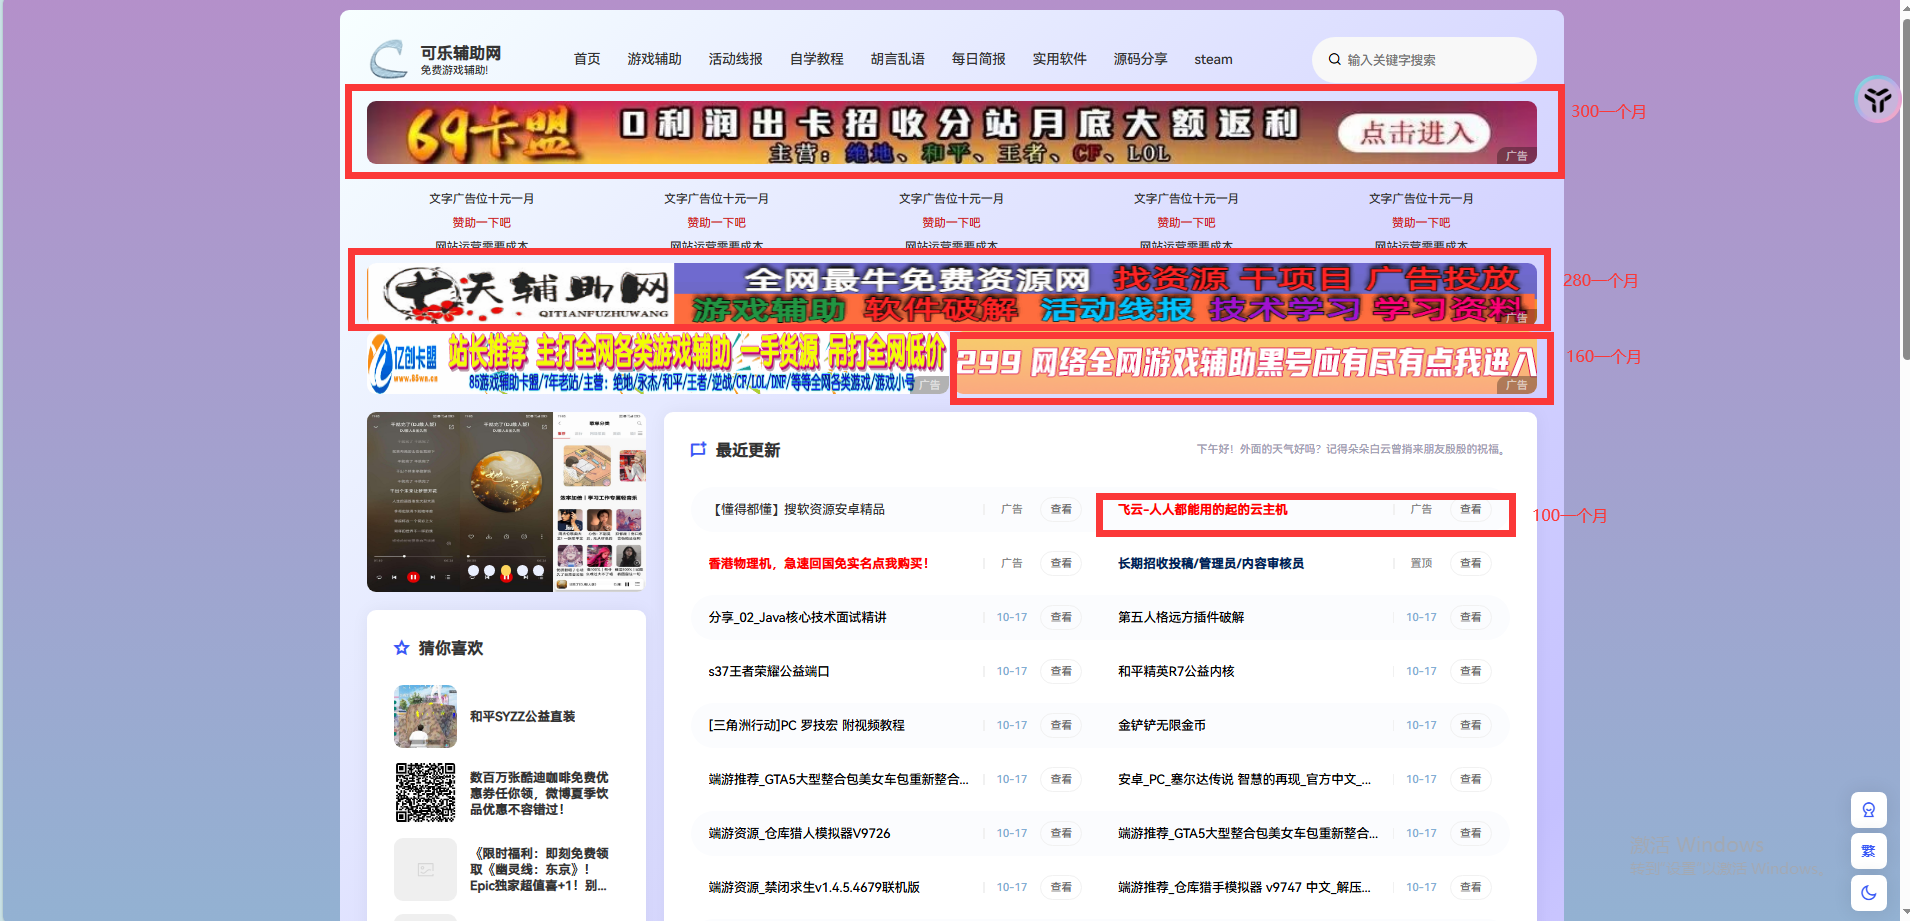Open 端游资源_禁闭求生v1.4.5.4679联机版 post
This screenshot has height=921, width=1910.
(814, 887)
